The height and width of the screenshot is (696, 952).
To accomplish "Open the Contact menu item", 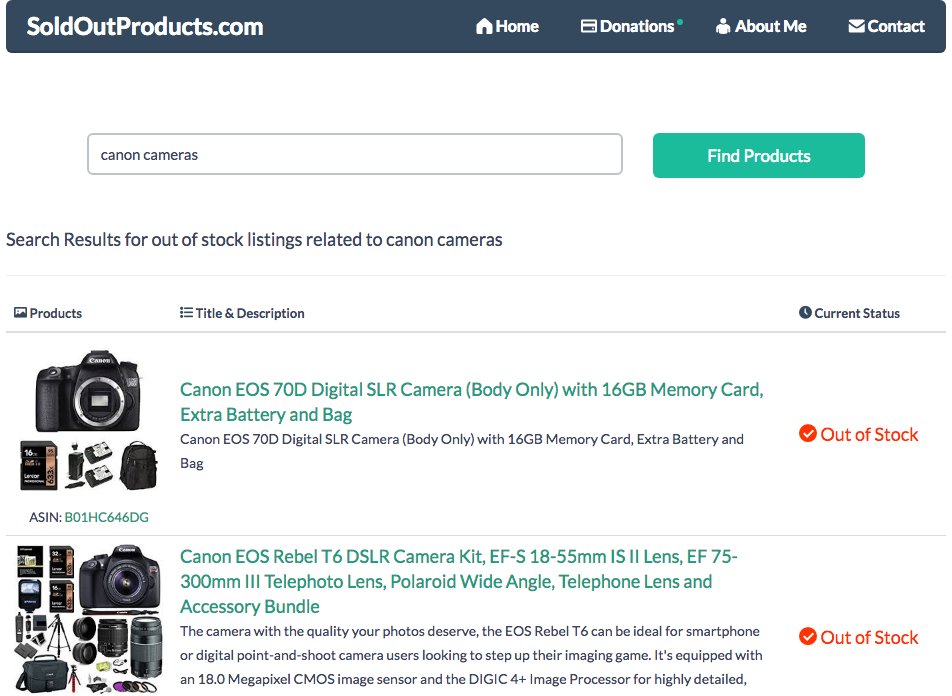I will (886, 26).
